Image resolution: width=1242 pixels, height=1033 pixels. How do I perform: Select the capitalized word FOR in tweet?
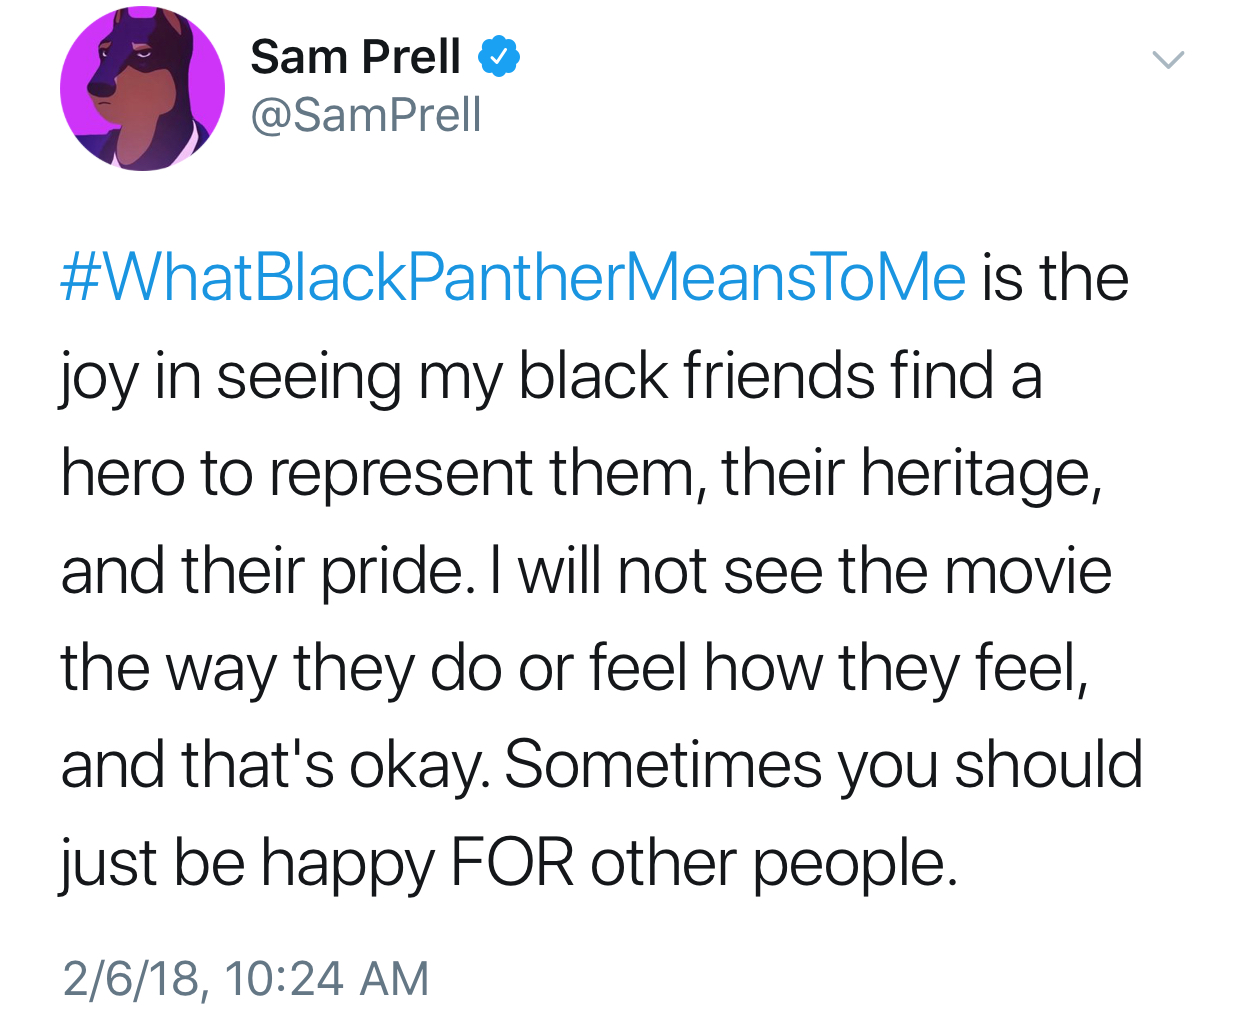512,862
